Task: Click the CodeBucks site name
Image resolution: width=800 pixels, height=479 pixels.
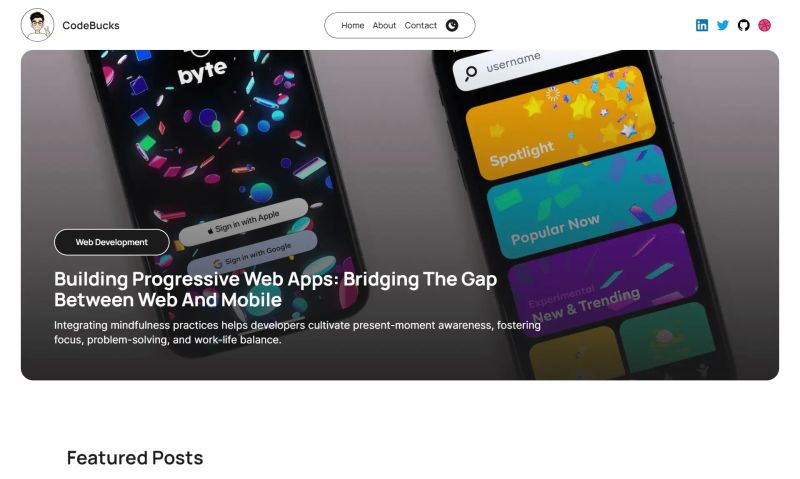Action: pyautogui.click(x=91, y=26)
